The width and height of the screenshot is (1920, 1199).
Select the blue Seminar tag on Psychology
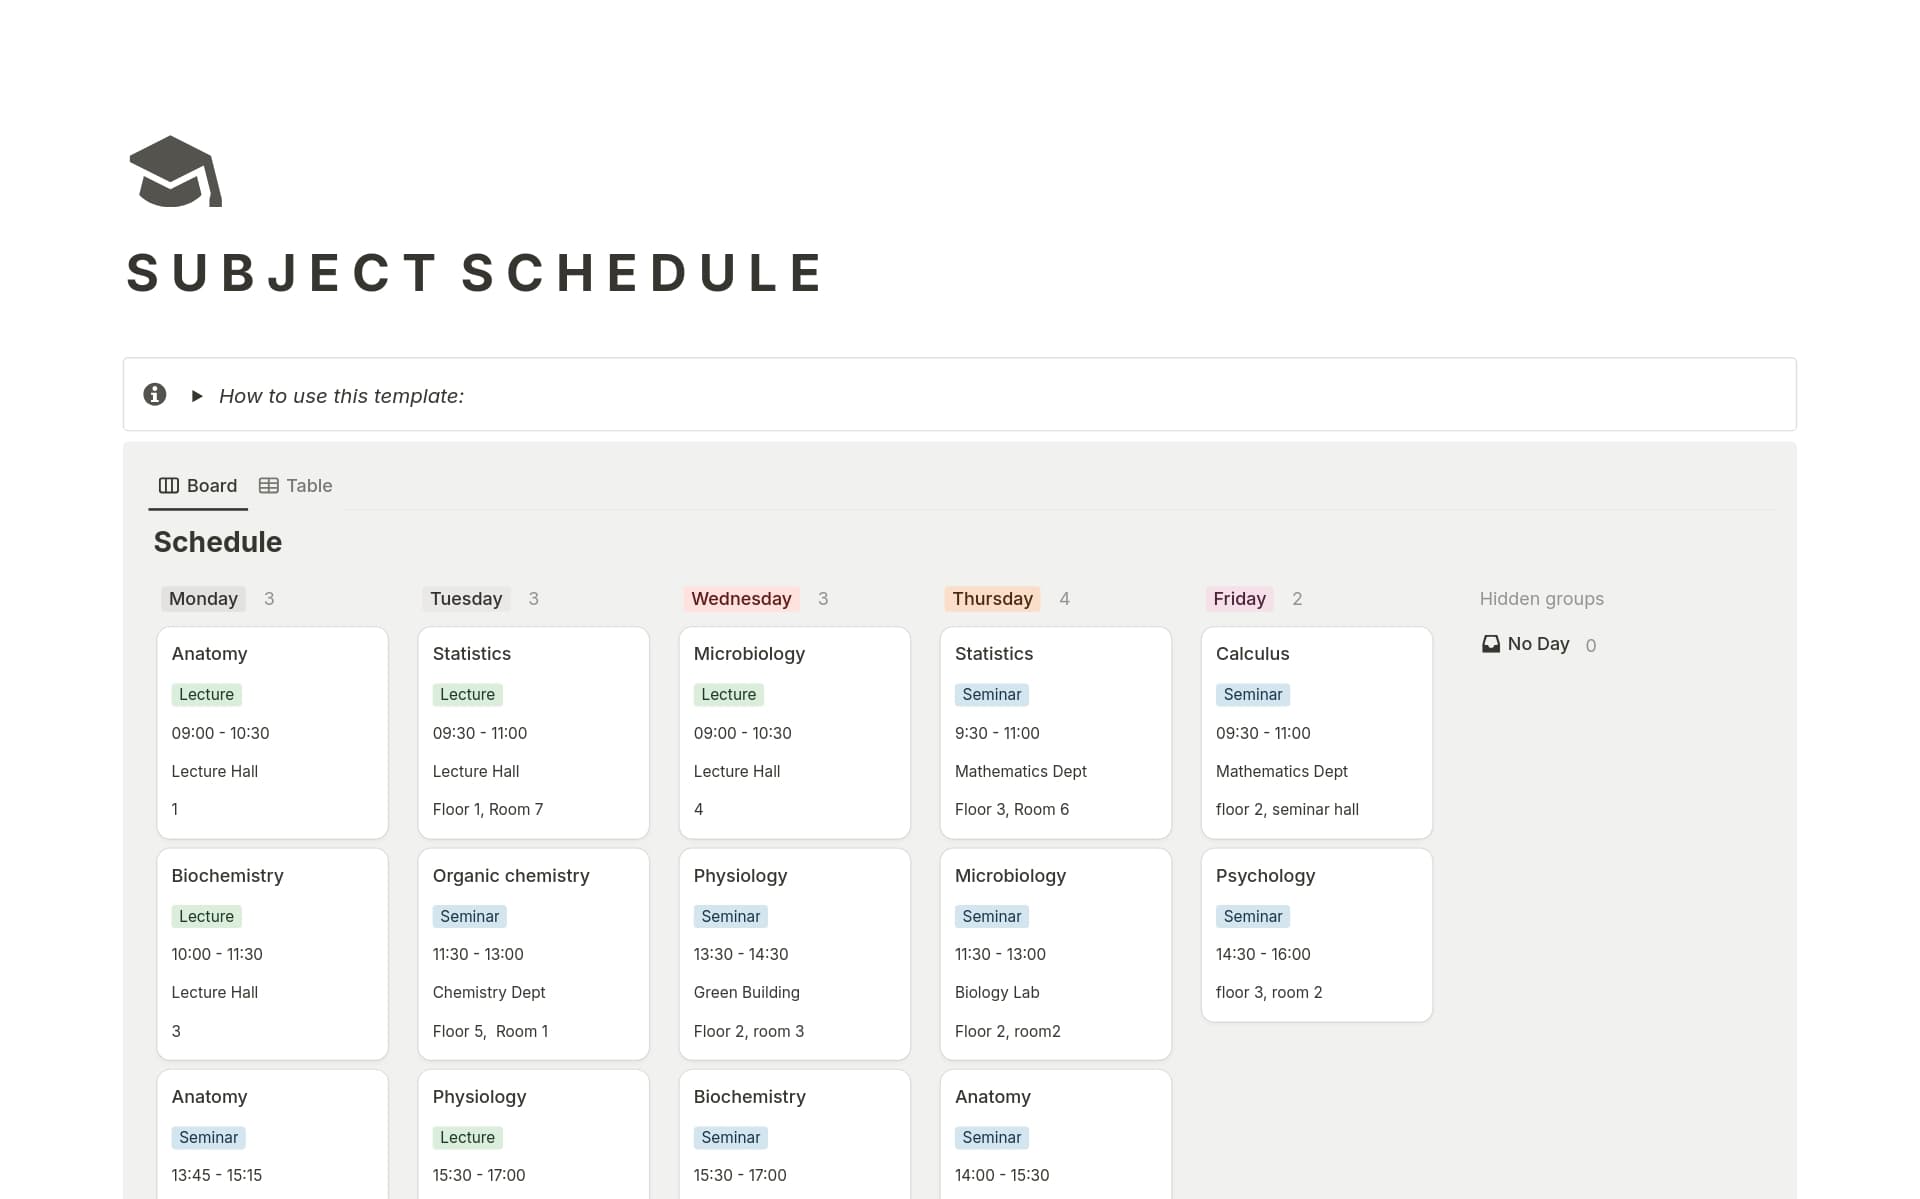click(x=1252, y=916)
